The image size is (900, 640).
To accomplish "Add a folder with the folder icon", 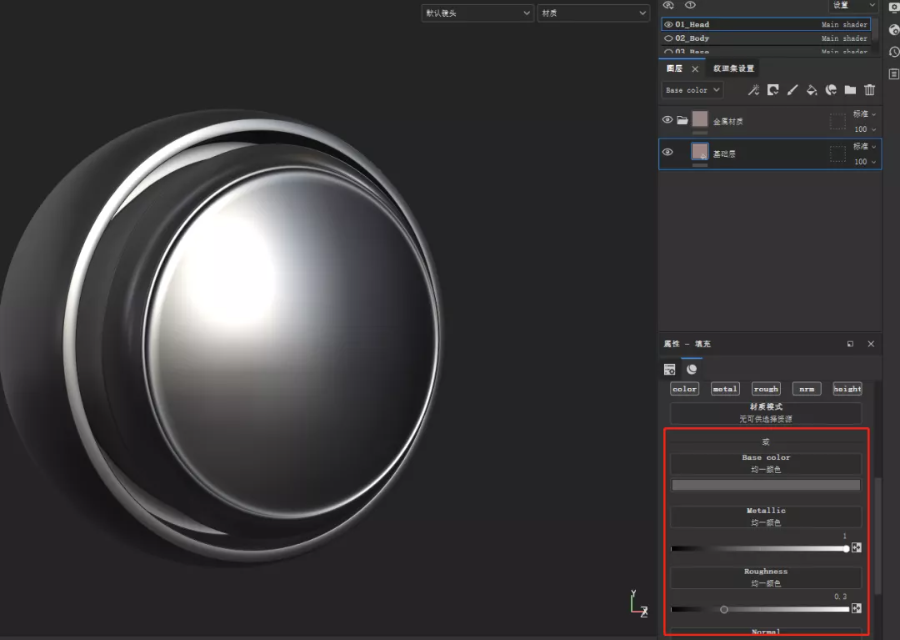I will (851, 90).
